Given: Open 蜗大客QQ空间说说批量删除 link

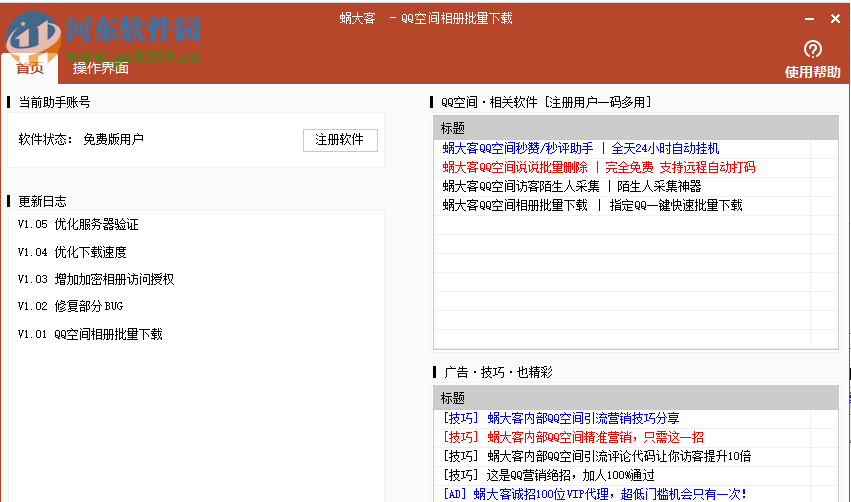Looking at the screenshot, I should click(x=599, y=168).
